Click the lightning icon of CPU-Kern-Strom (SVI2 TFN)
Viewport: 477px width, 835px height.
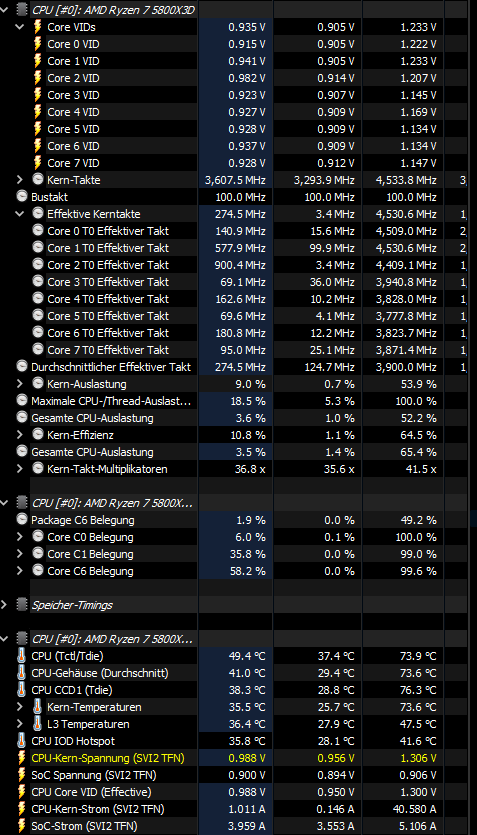22,809
